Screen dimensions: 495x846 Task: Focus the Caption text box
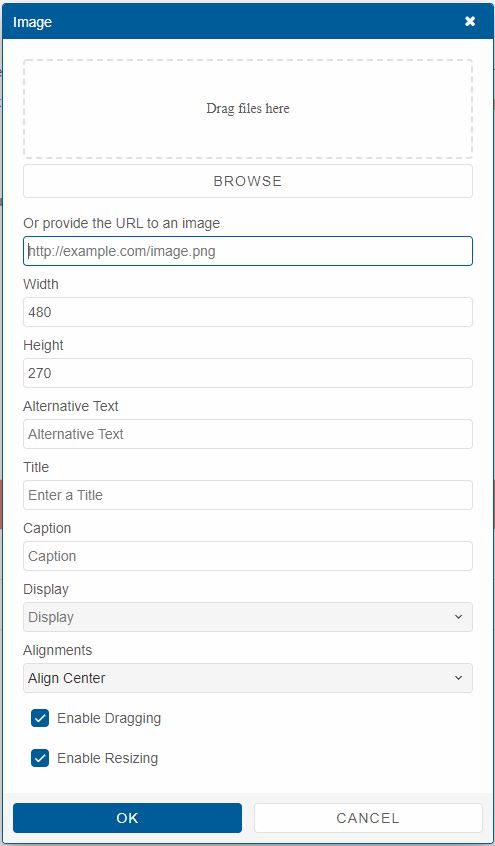click(x=248, y=556)
